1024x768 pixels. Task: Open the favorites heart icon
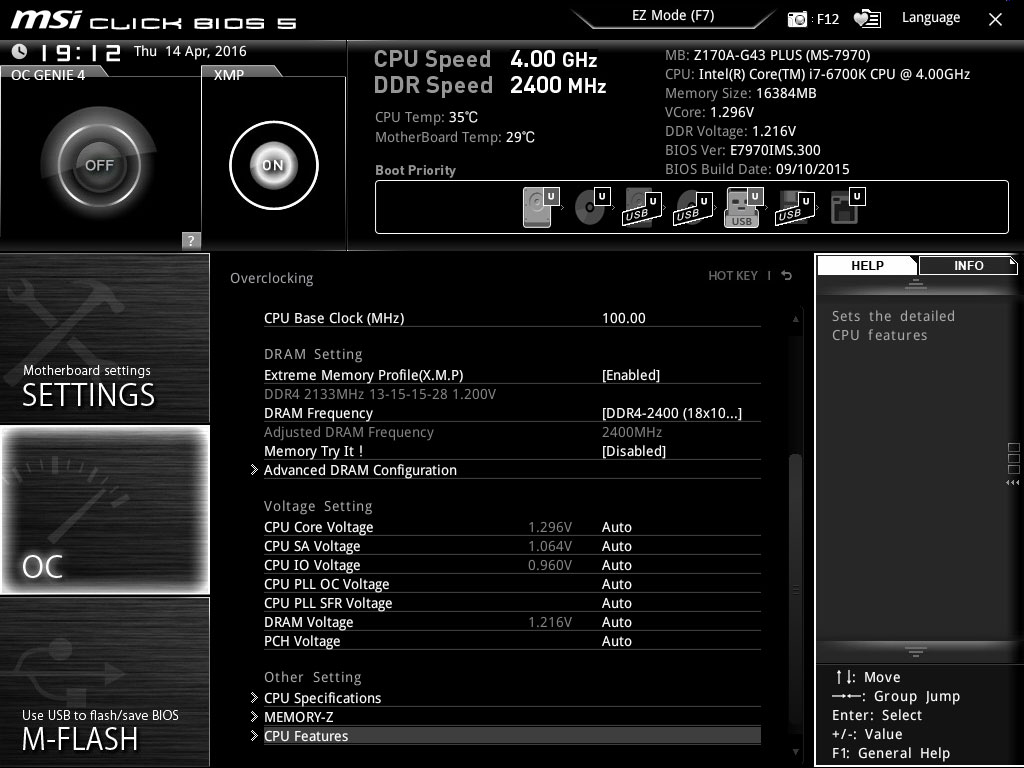pos(867,19)
